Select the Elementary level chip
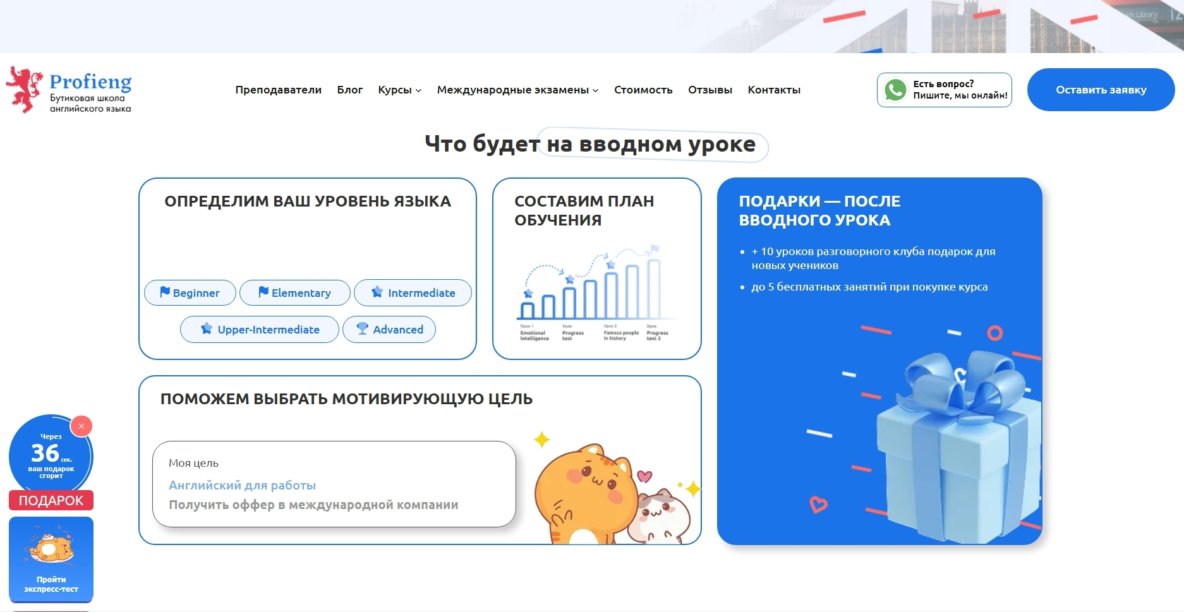Screen dimensions: 1184x612 (295, 293)
